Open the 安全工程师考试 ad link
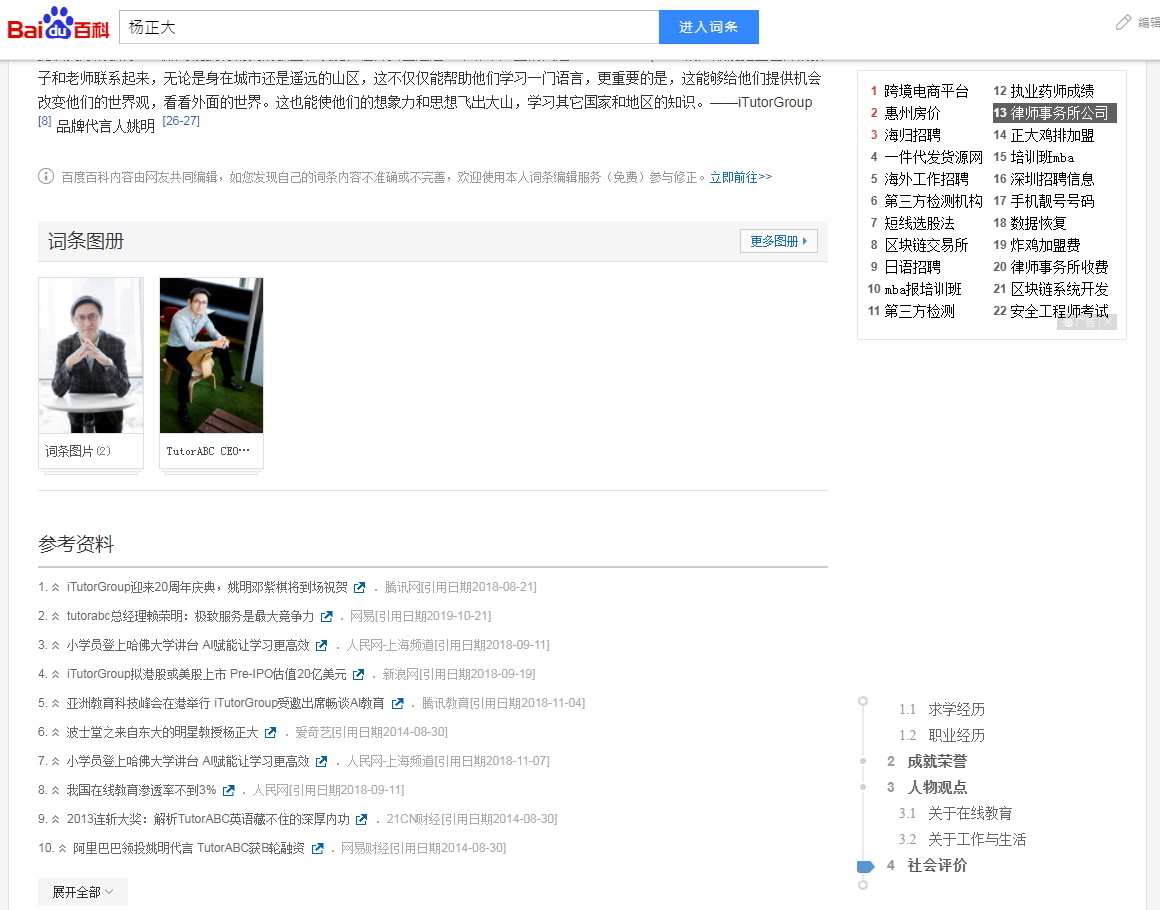 point(1059,311)
